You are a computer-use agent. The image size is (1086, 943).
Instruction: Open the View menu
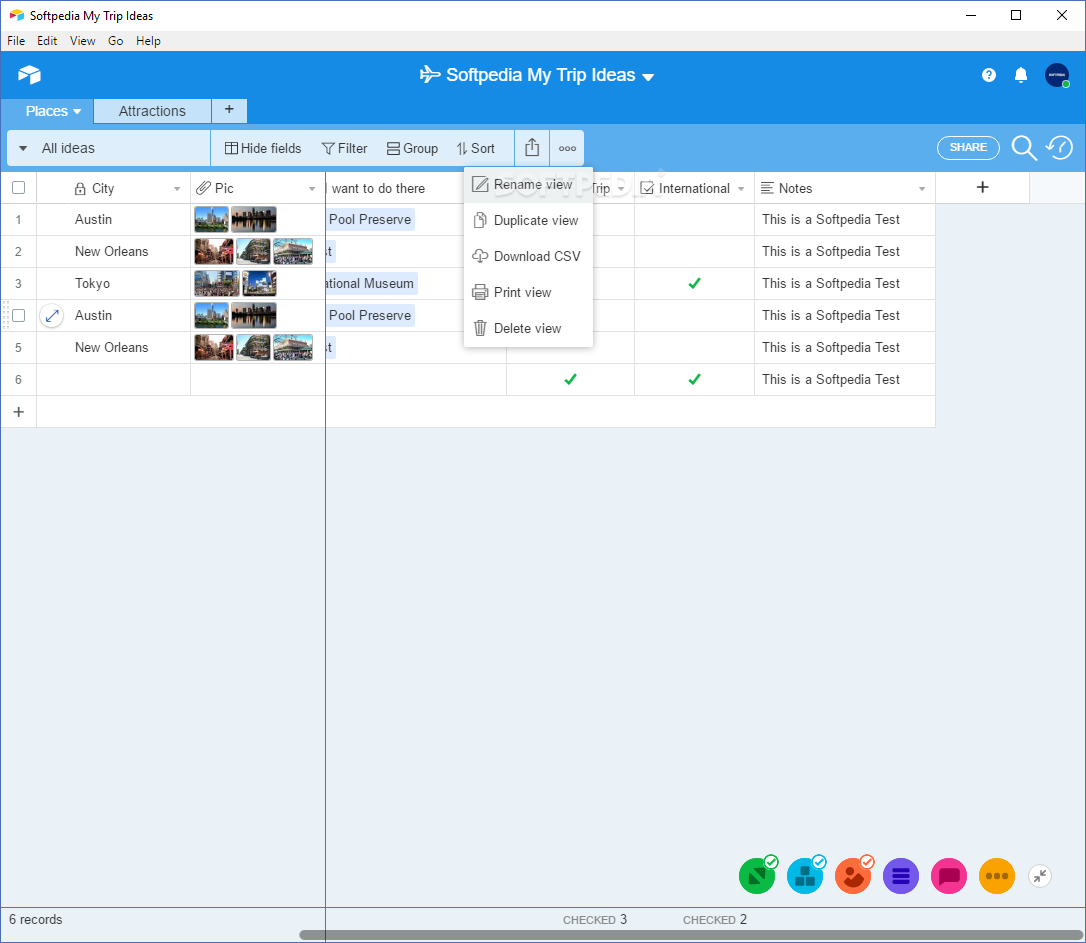coord(82,41)
